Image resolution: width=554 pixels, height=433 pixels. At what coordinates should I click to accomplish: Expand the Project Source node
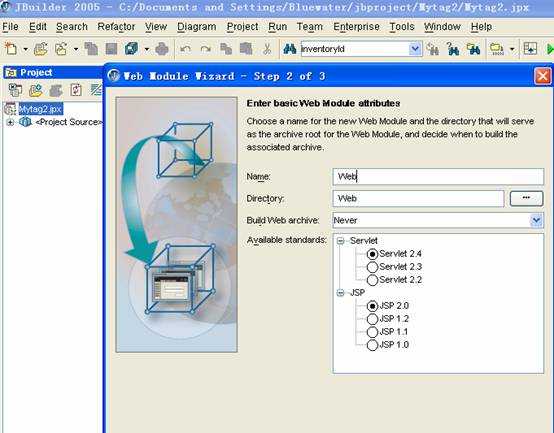[x=10, y=123]
